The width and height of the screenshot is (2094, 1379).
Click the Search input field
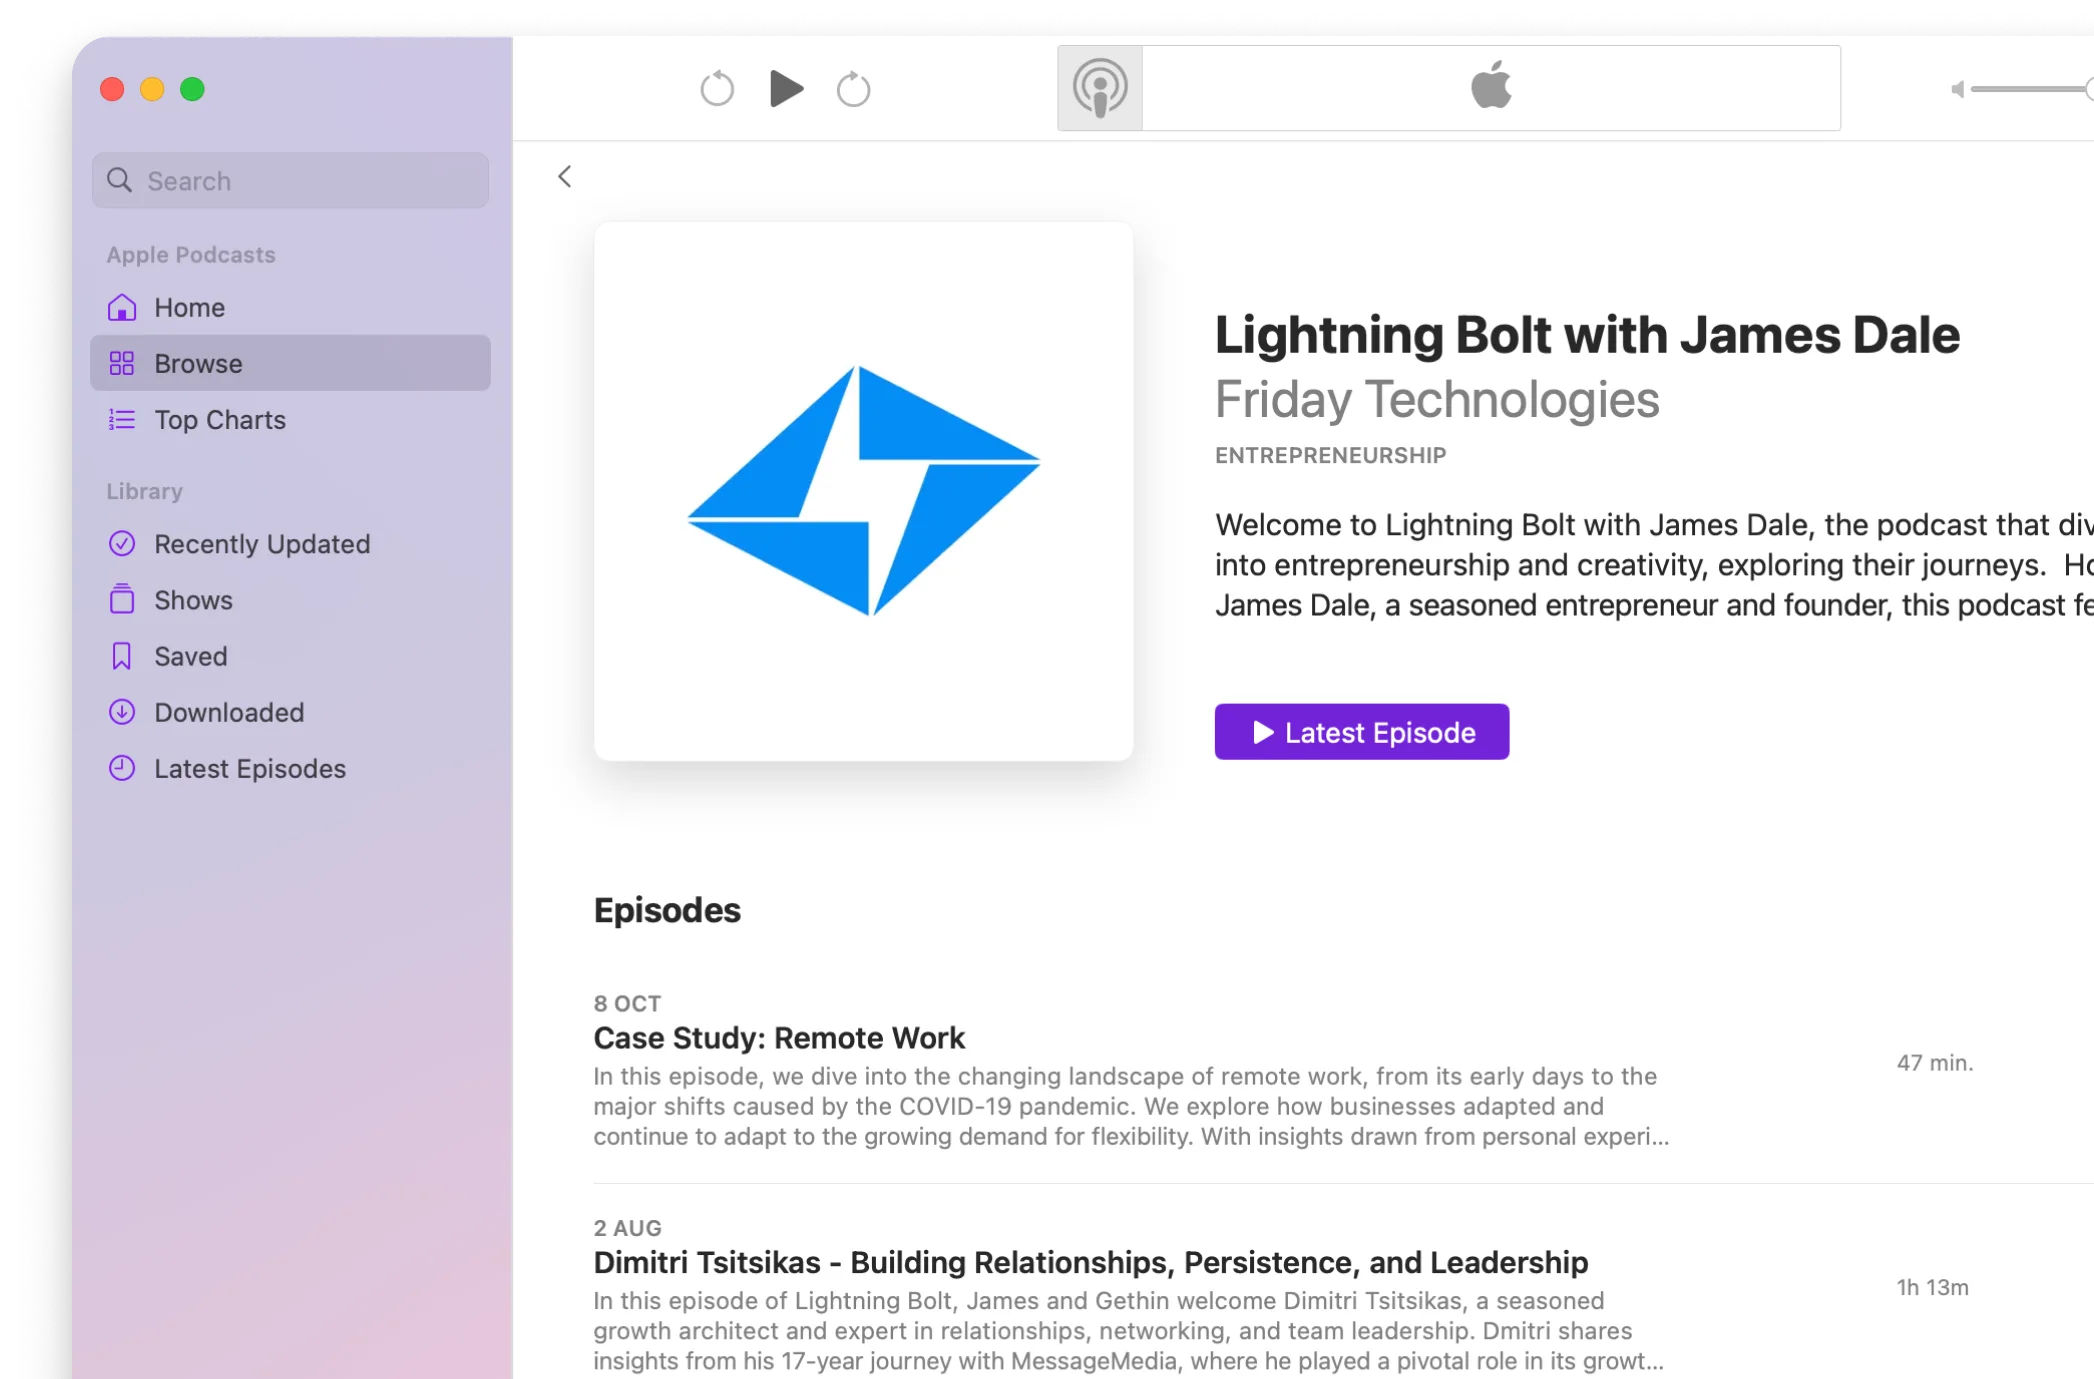point(289,181)
